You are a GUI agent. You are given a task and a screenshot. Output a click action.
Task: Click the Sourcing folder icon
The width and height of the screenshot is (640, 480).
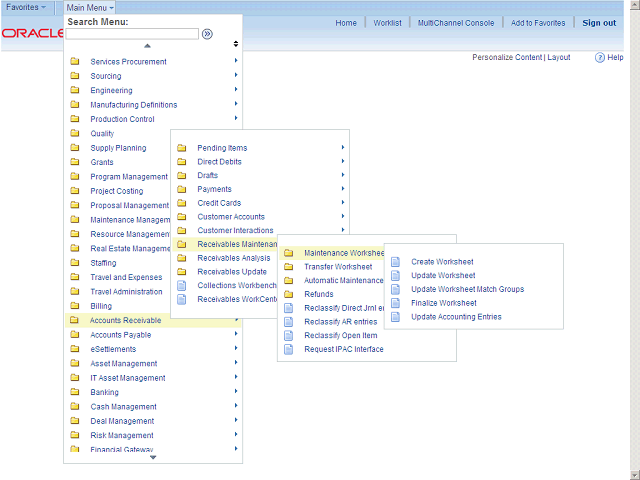pos(75,76)
